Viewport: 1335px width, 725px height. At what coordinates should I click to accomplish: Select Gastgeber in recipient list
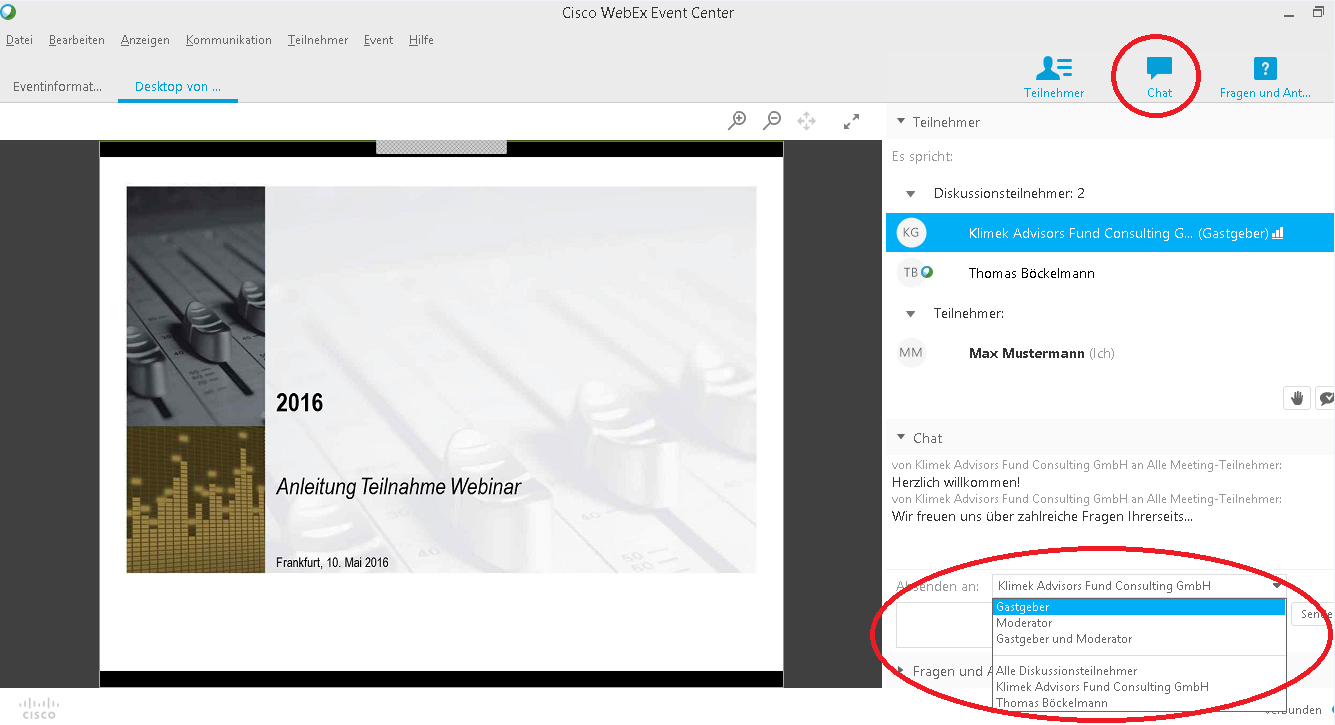tap(1138, 607)
